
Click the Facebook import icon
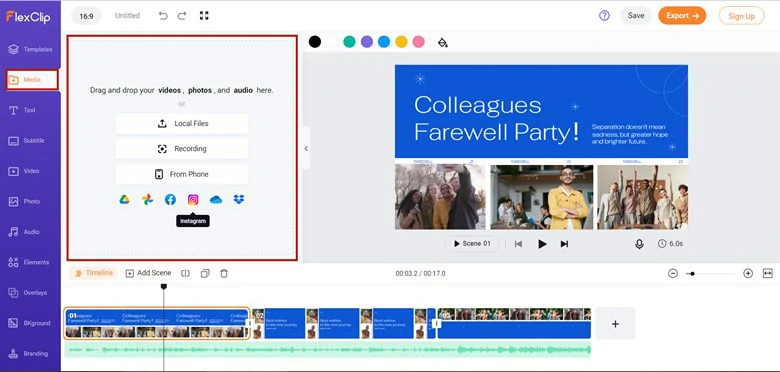point(170,199)
